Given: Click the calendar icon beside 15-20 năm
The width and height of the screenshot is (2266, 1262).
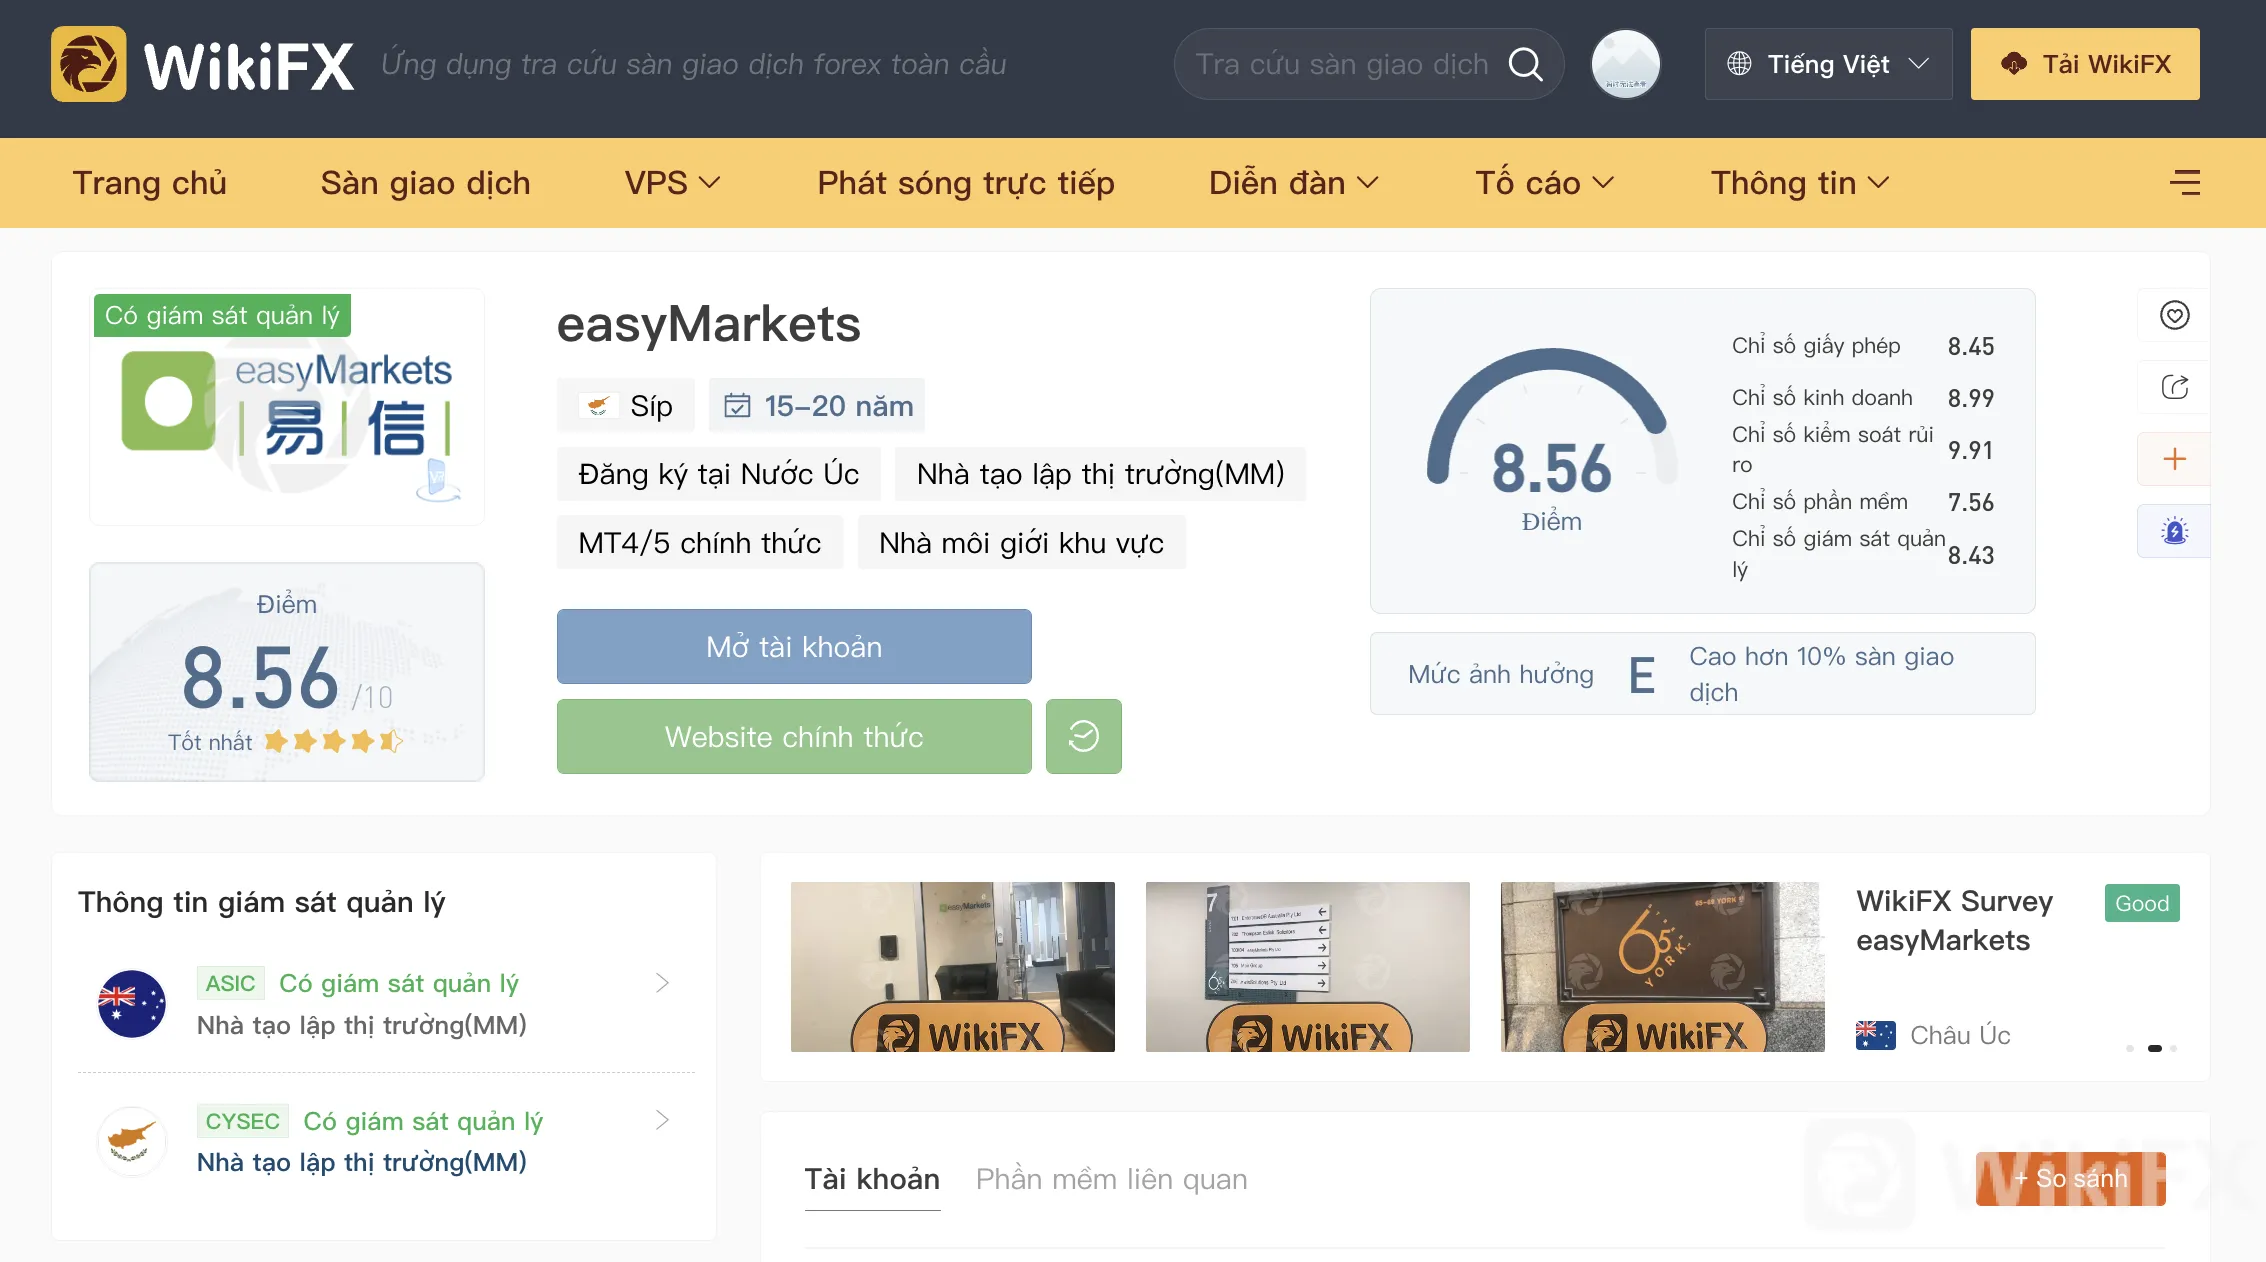Looking at the screenshot, I should (x=737, y=405).
